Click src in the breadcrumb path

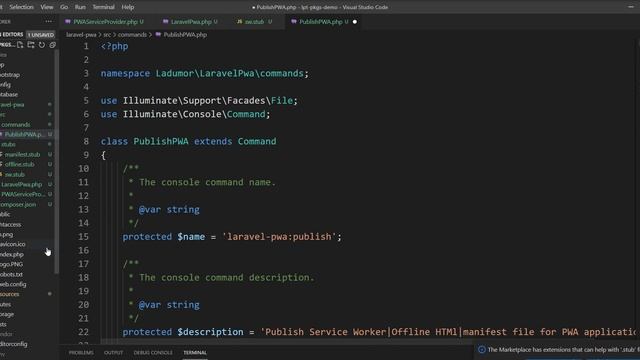(107, 35)
